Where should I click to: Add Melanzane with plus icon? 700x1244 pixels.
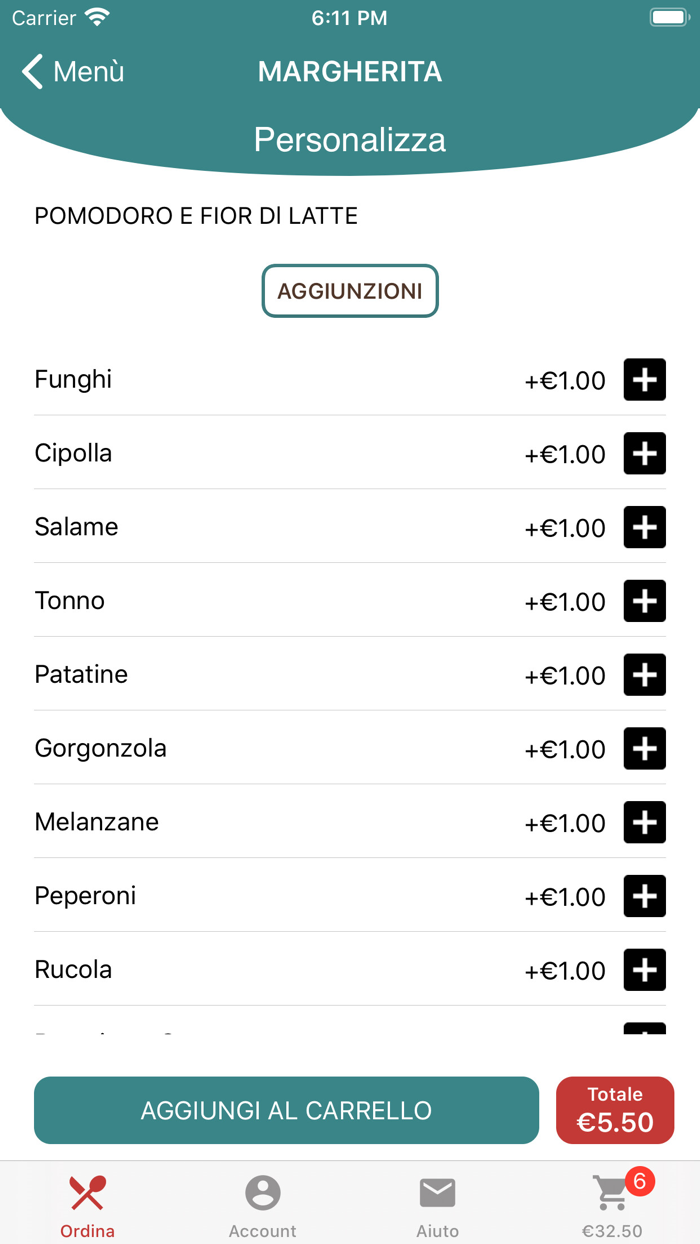[x=645, y=823]
